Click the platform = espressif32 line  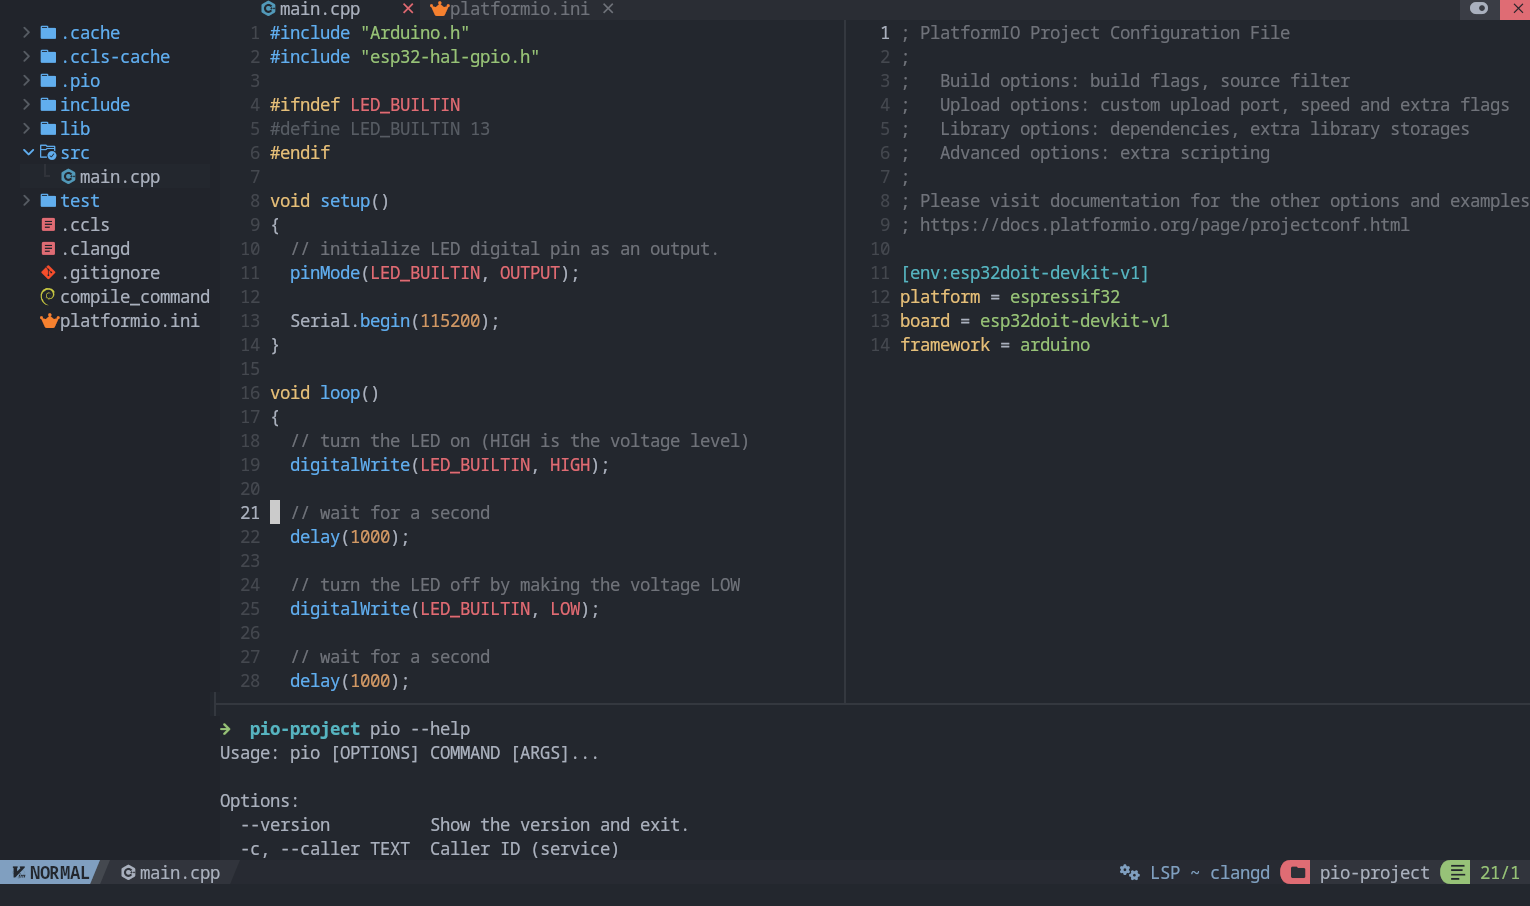point(1010,297)
